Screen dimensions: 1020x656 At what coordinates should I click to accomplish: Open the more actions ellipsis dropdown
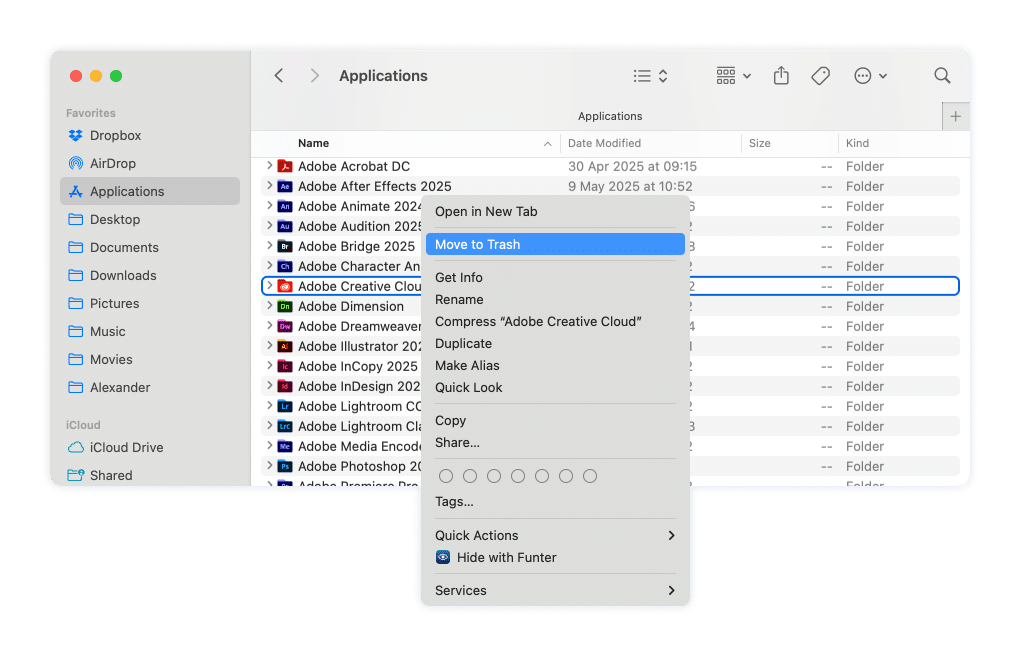[870, 76]
